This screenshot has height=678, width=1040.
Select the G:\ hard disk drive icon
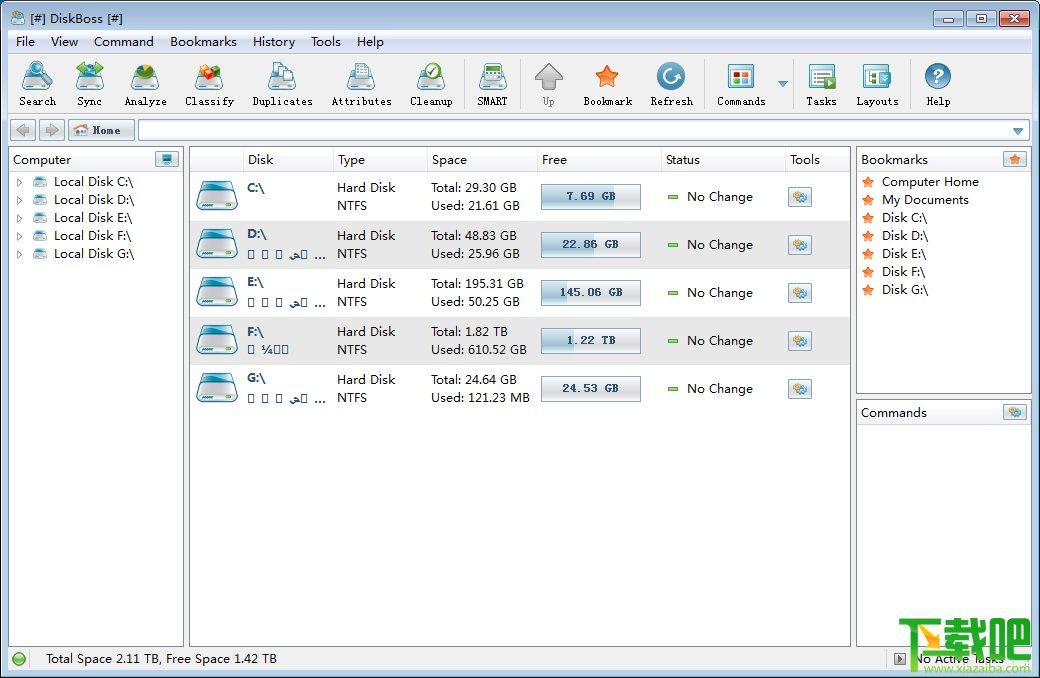click(217, 388)
